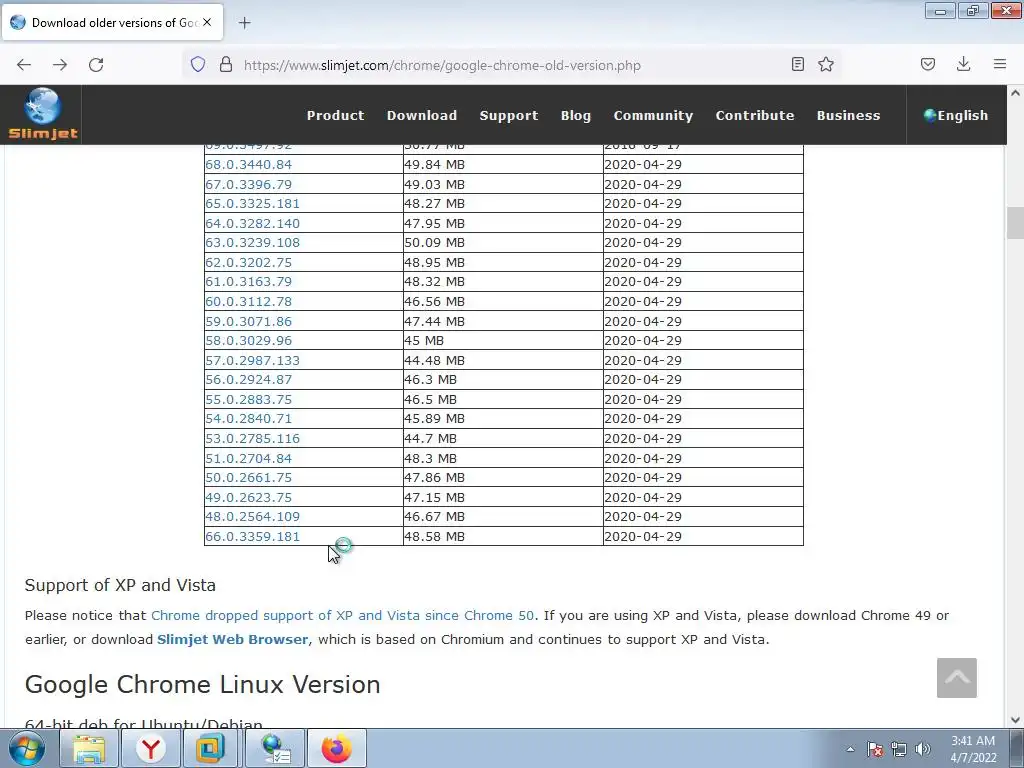Download Chrome version 58.0.3029.96
Viewport: 1024px width, 768px height.
coord(248,340)
